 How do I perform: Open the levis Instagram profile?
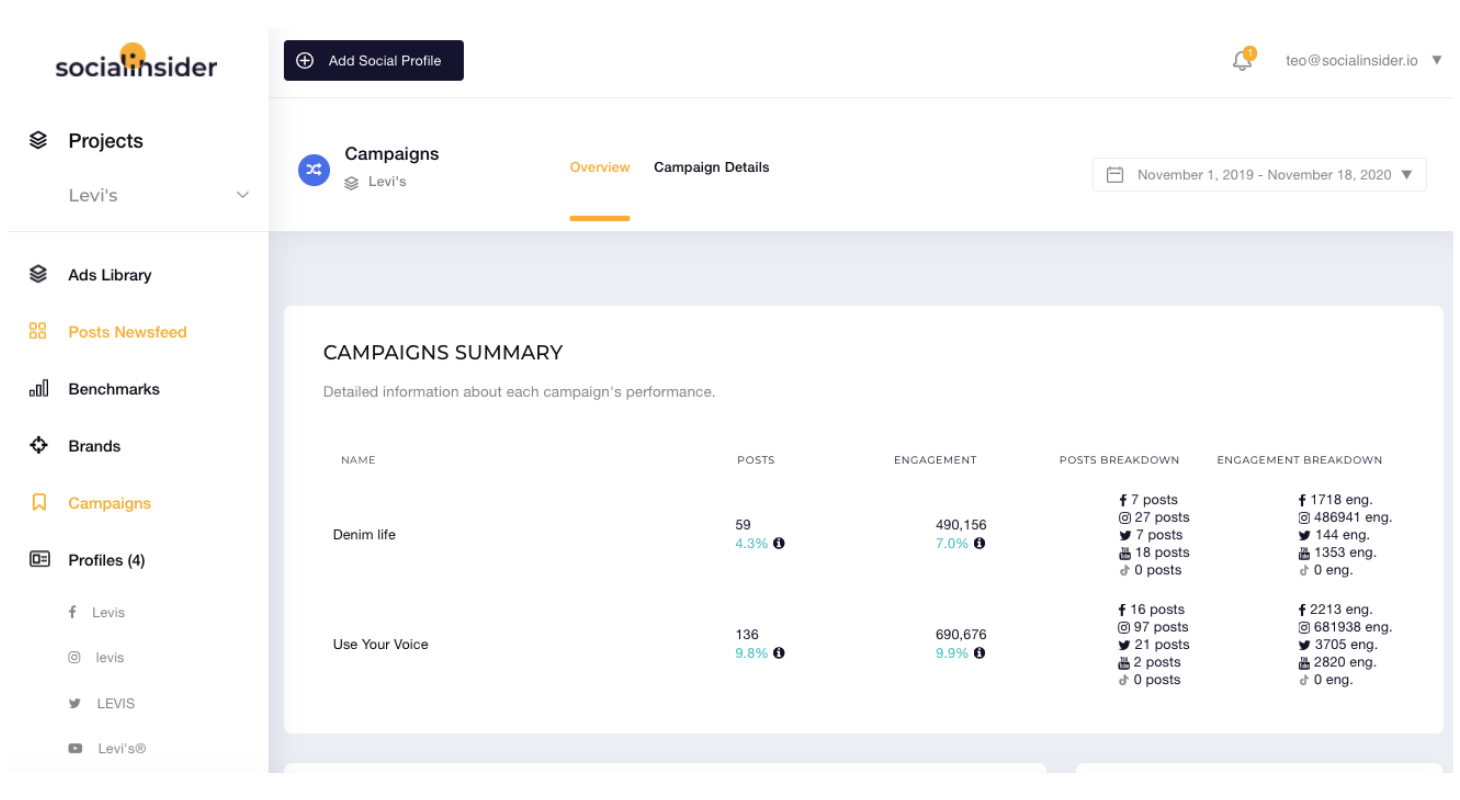coord(110,657)
